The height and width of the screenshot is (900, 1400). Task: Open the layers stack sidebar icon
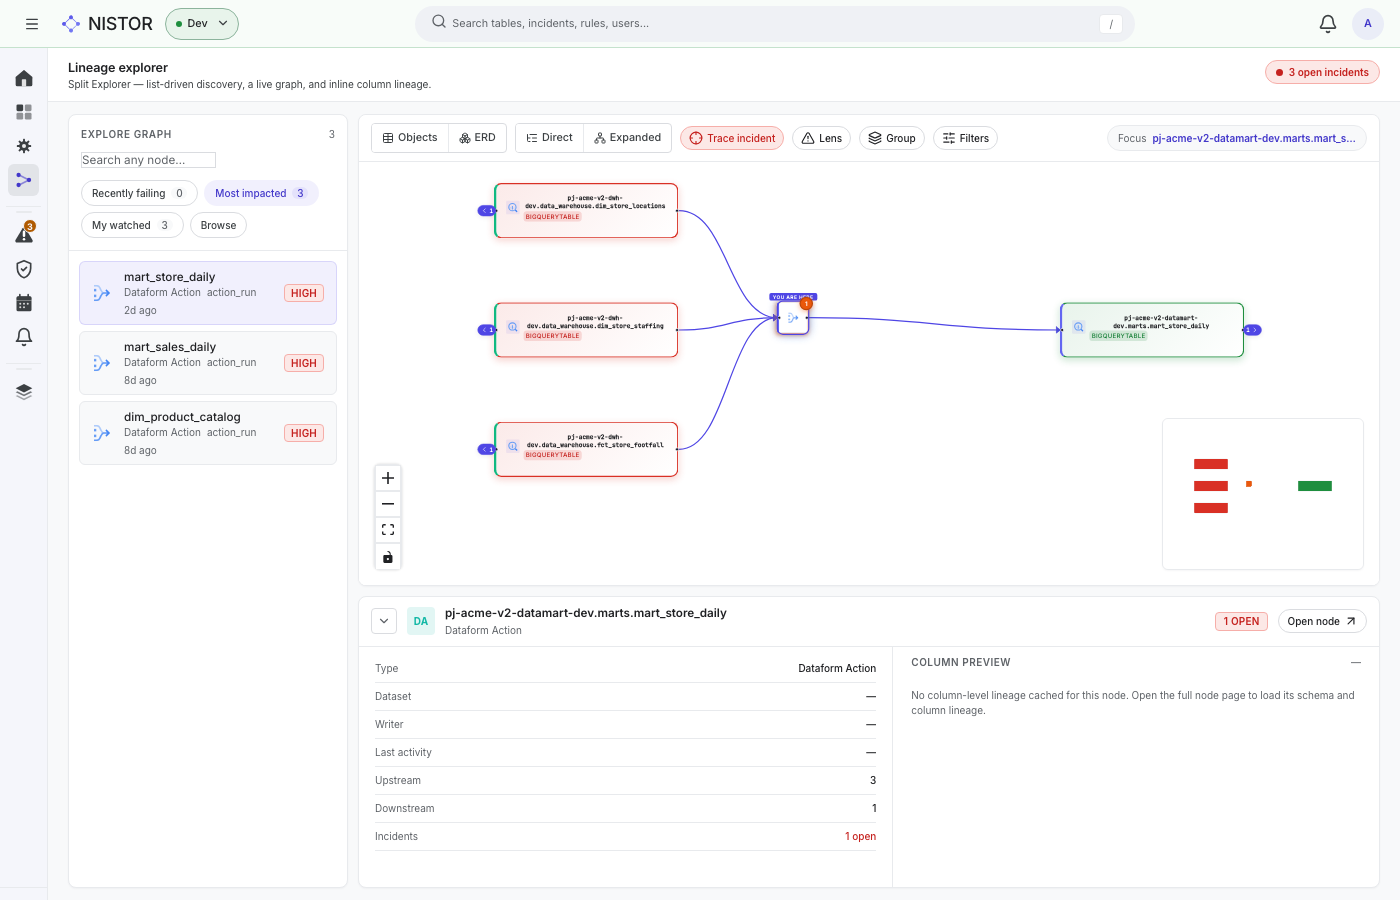[24, 391]
